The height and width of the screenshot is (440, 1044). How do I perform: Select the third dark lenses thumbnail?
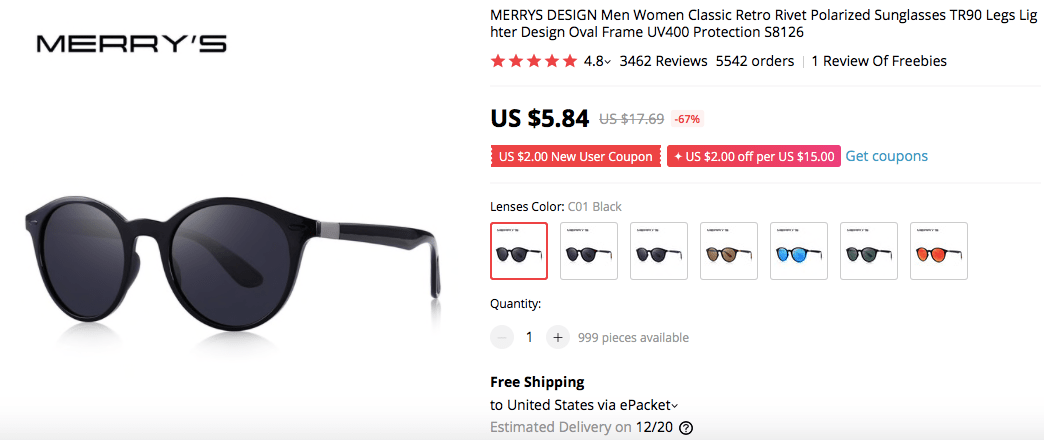(x=659, y=251)
